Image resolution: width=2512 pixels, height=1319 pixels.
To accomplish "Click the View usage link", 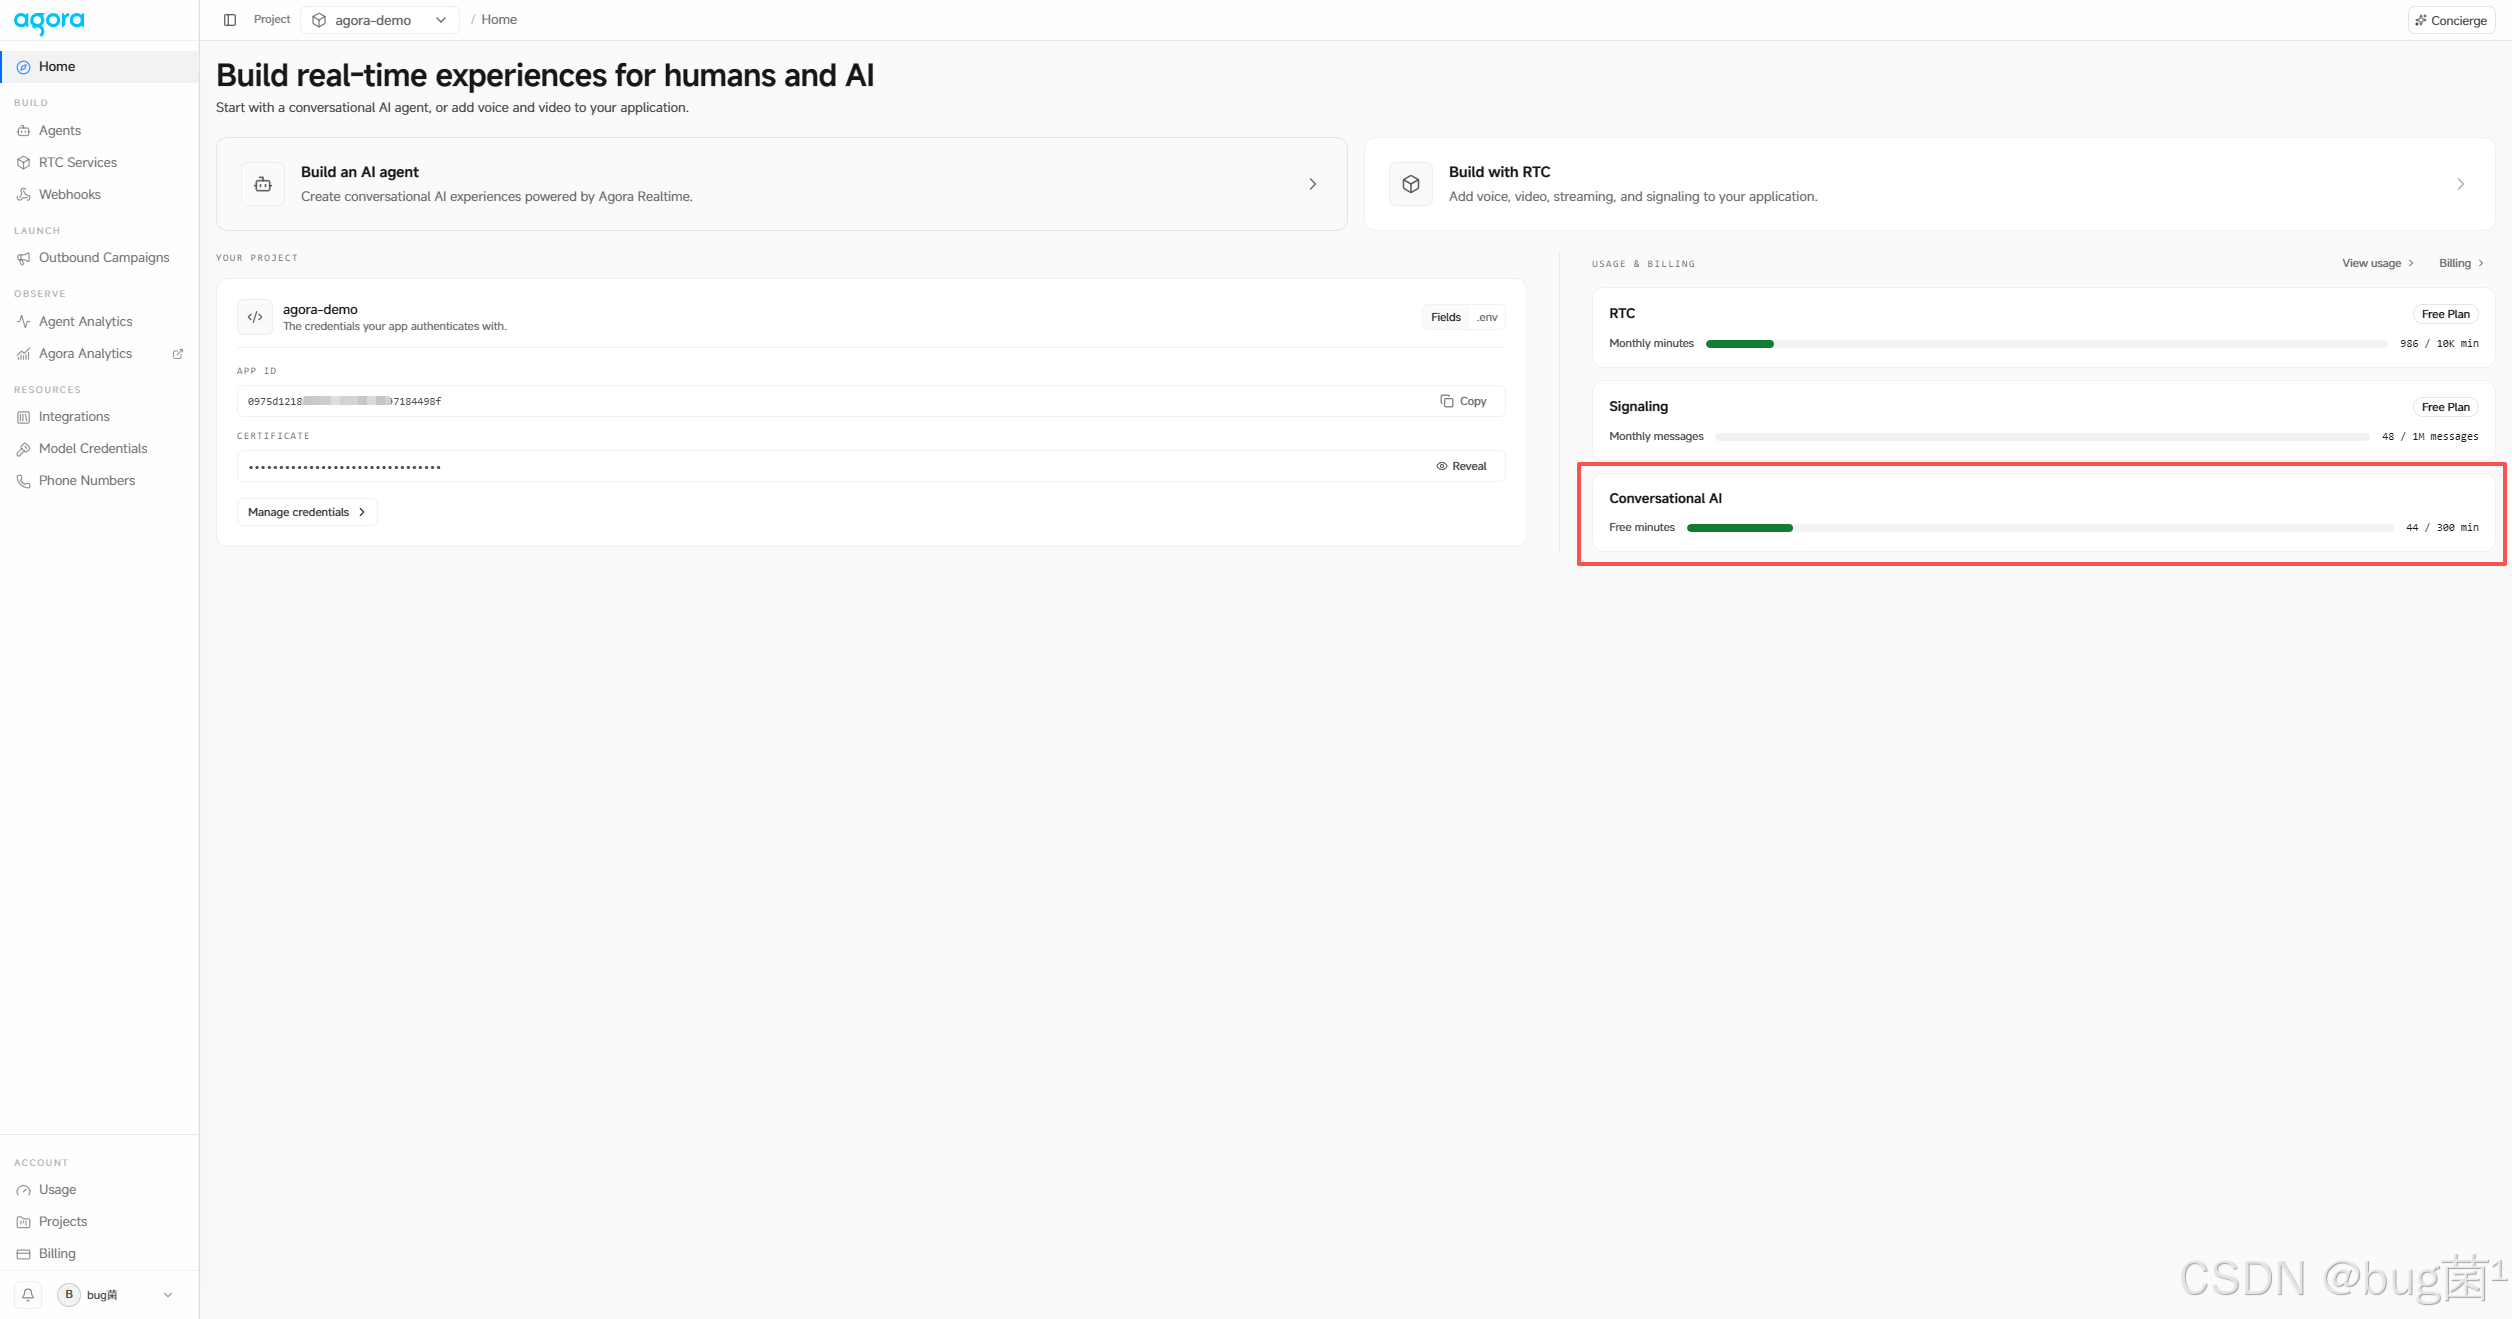I will [x=2378, y=263].
